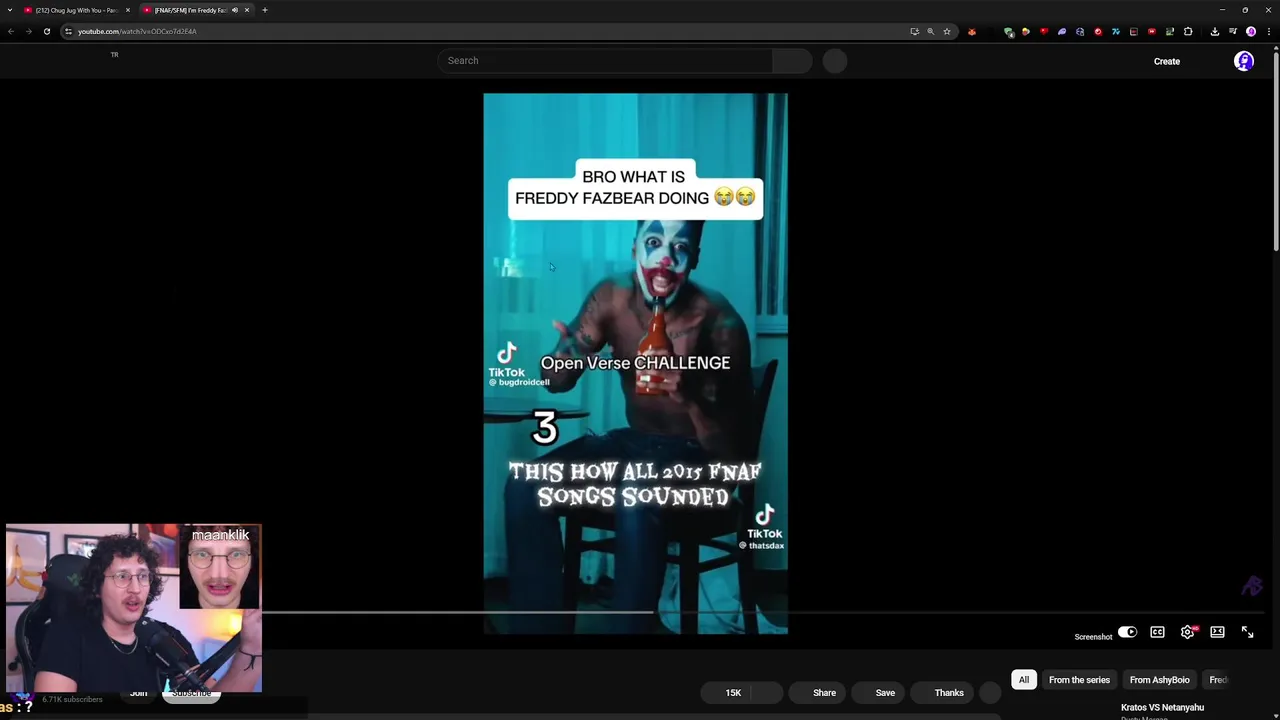This screenshot has height=720, width=1280.
Task: Click the orange fox extension icon
Action: [x=972, y=32]
